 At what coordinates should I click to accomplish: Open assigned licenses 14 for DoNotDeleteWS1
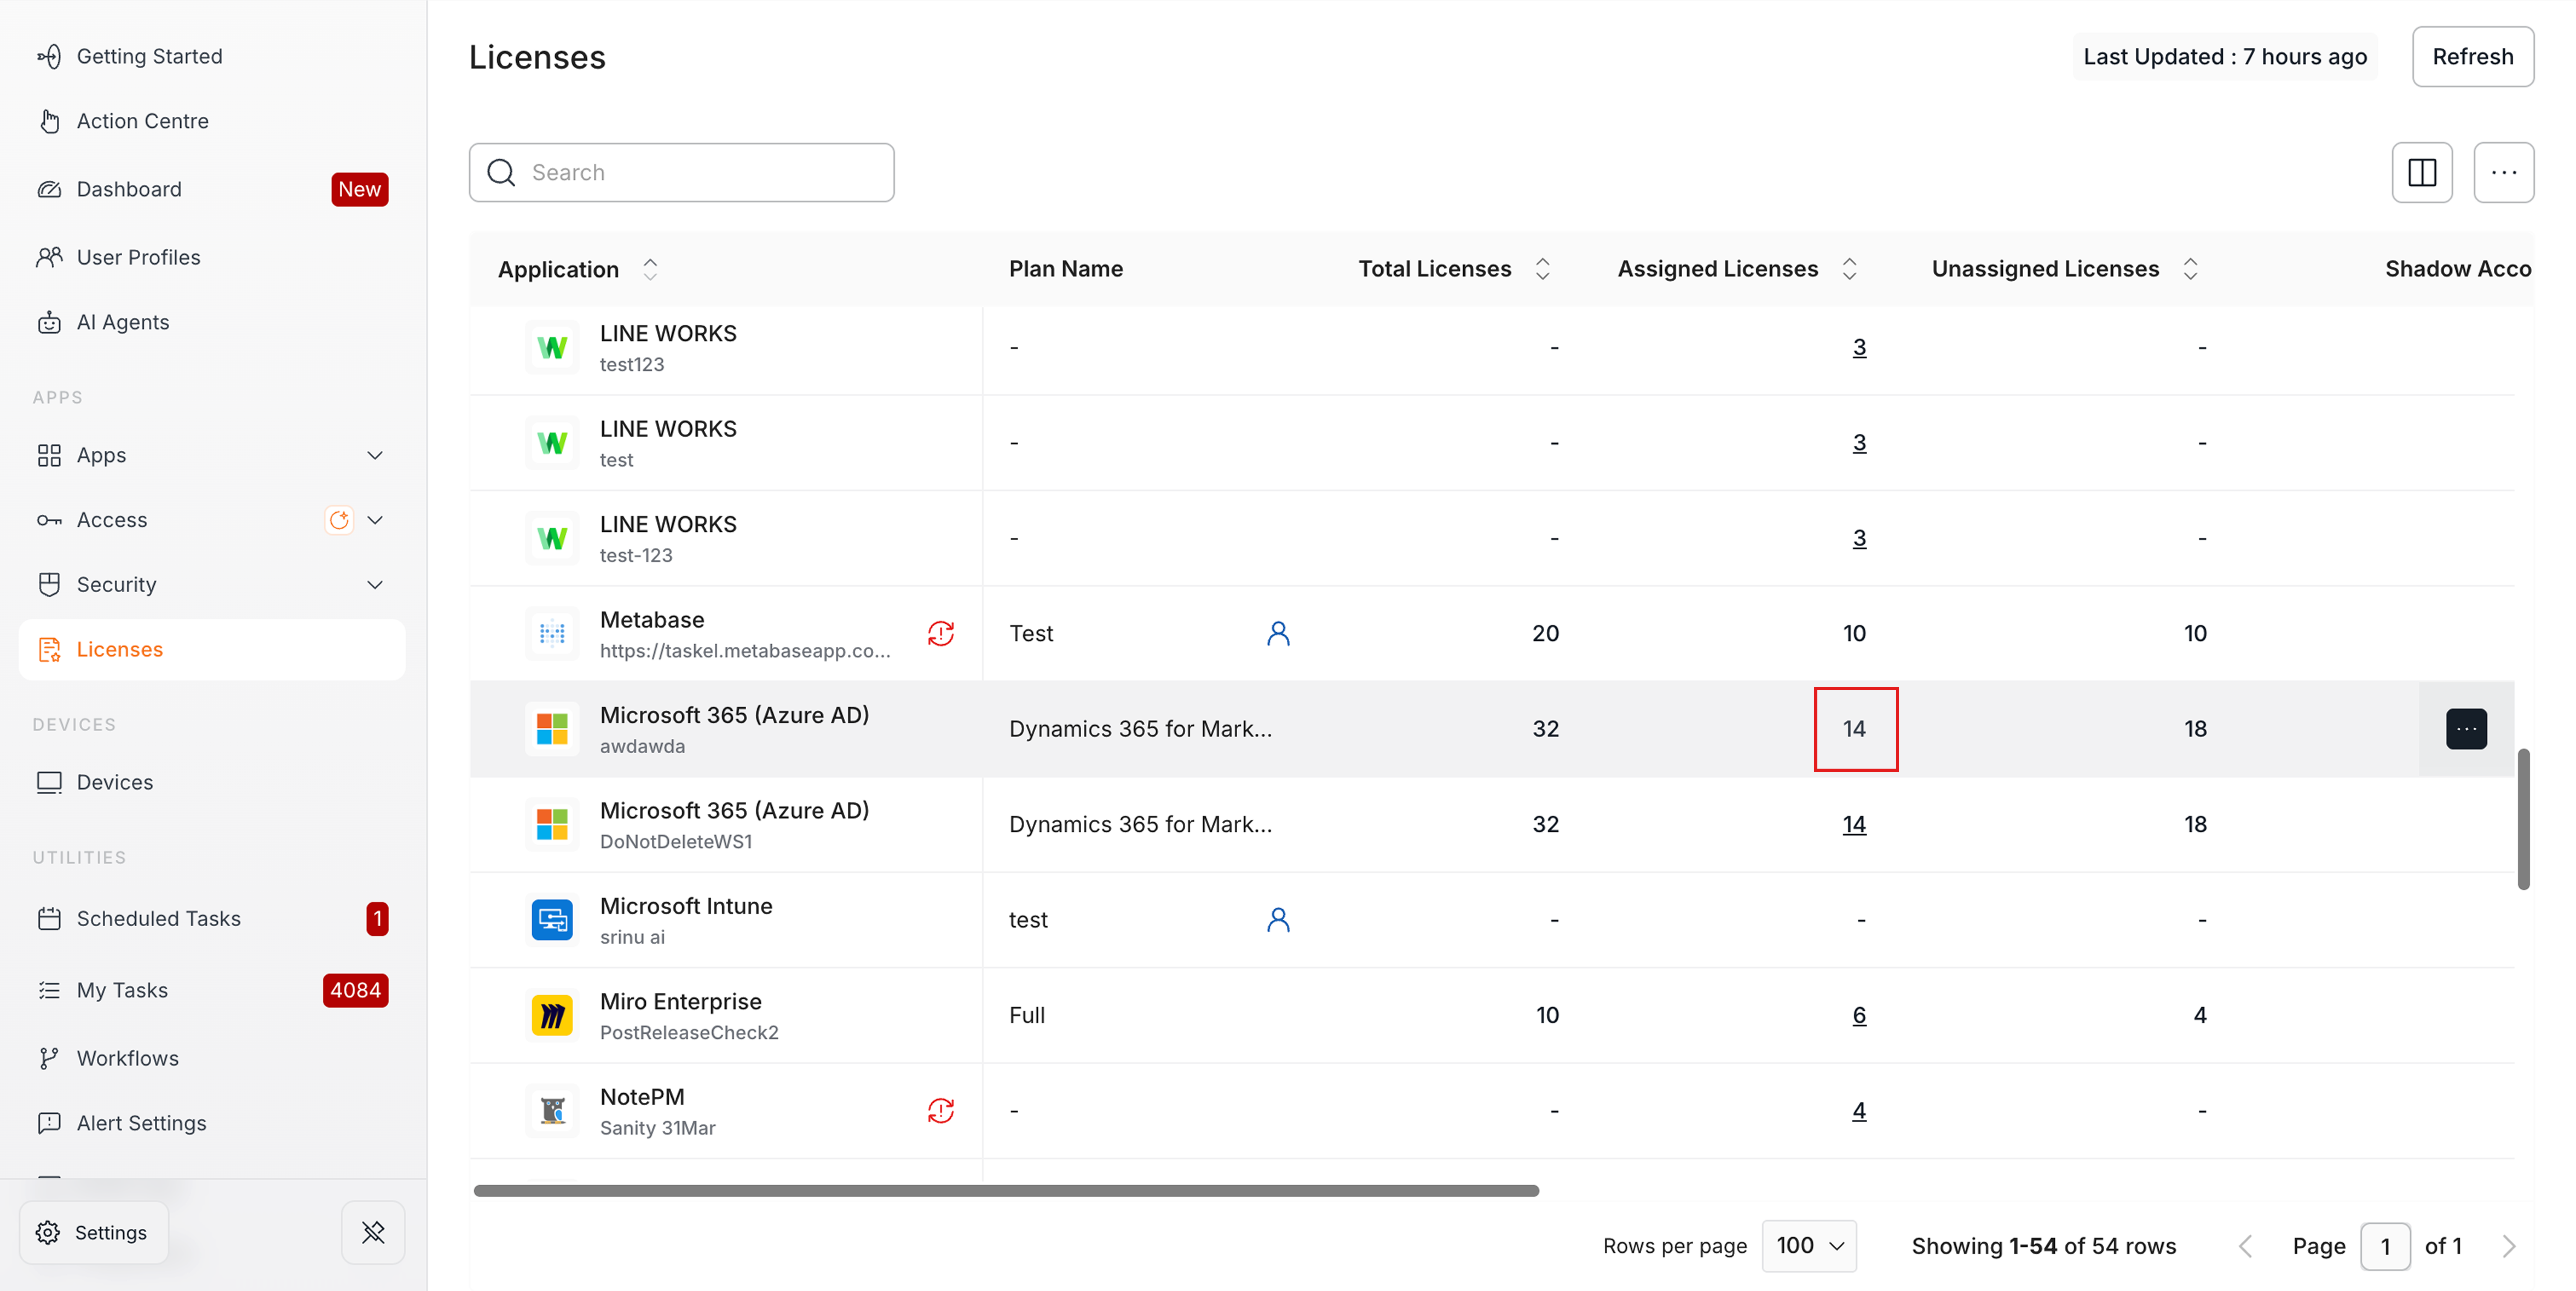click(x=1854, y=824)
